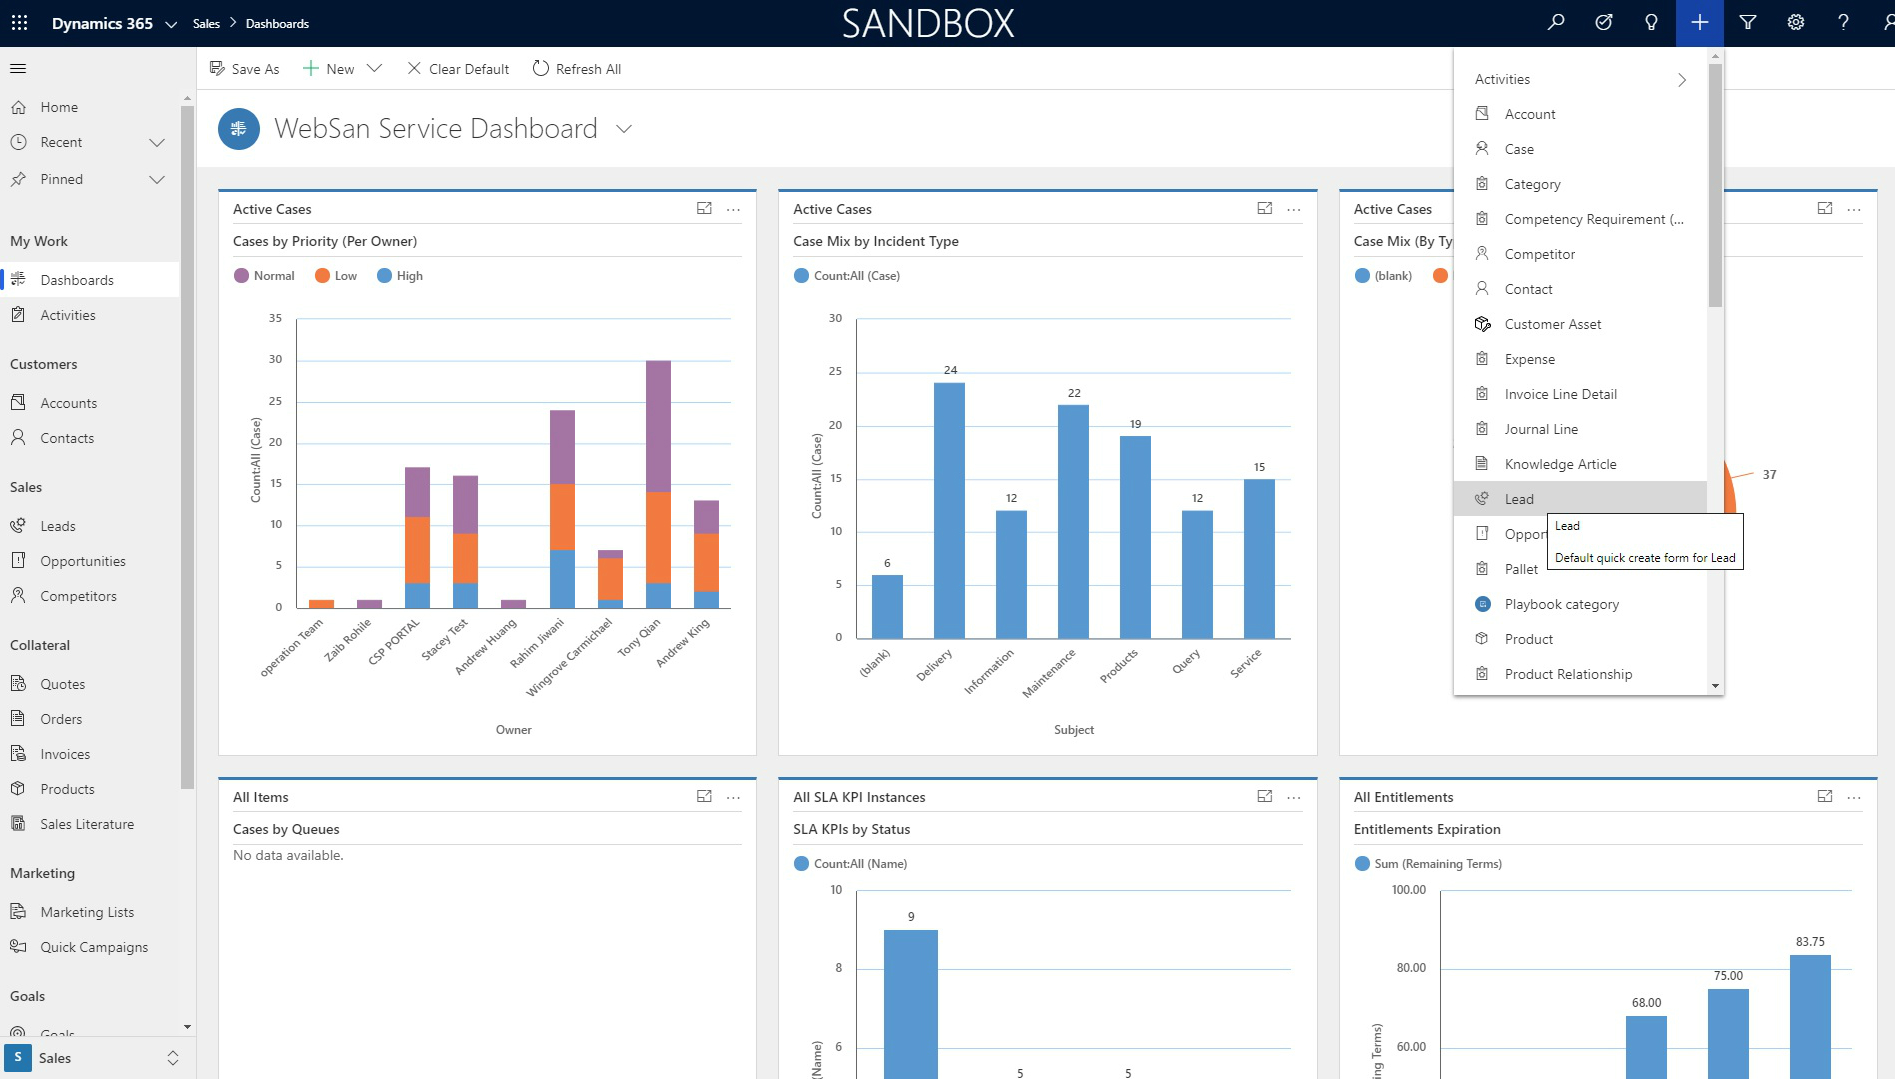Select Knowledge Article in quick create menu
Viewport: 1895px width, 1079px height.
(1580, 464)
